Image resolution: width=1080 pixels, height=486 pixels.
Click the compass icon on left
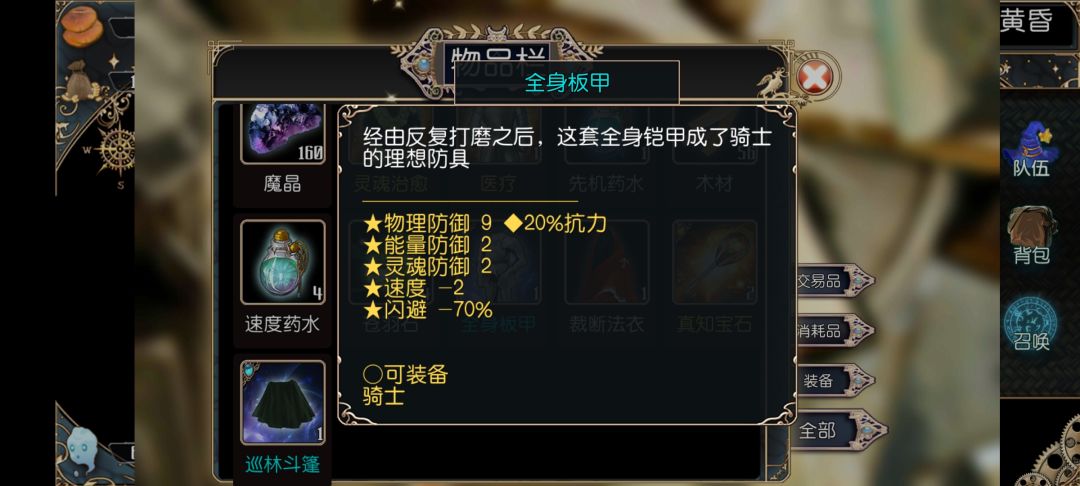(115, 149)
